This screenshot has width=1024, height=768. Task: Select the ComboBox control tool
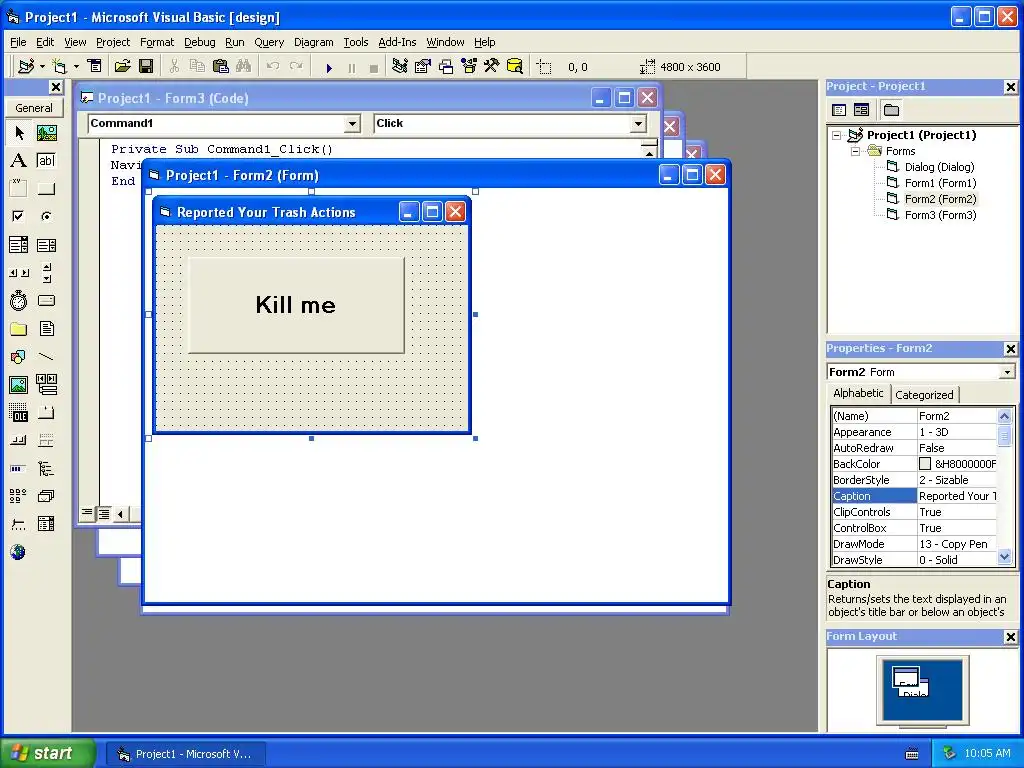click(x=19, y=245)
